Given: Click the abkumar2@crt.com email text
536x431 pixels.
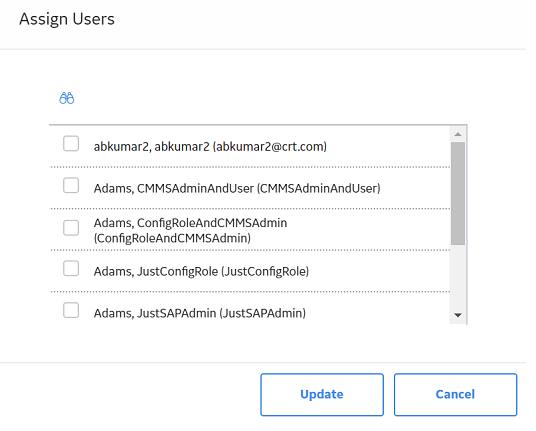Looking at the screenshot, I should (x=270, y=147).
